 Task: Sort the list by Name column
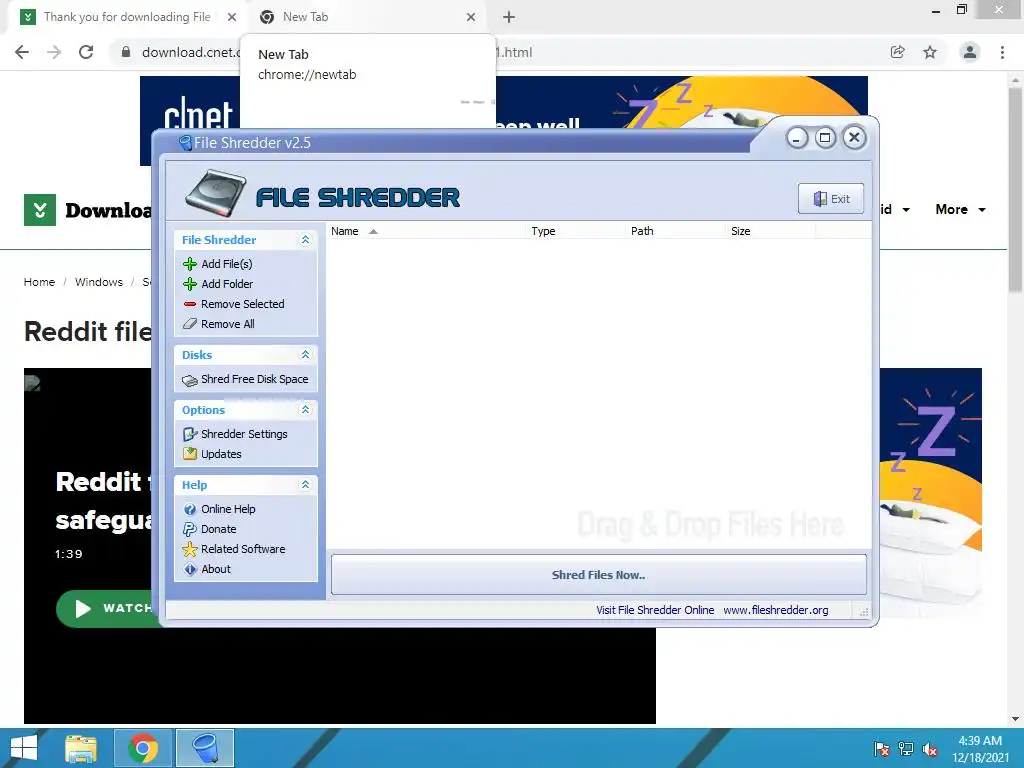[426, 231]
